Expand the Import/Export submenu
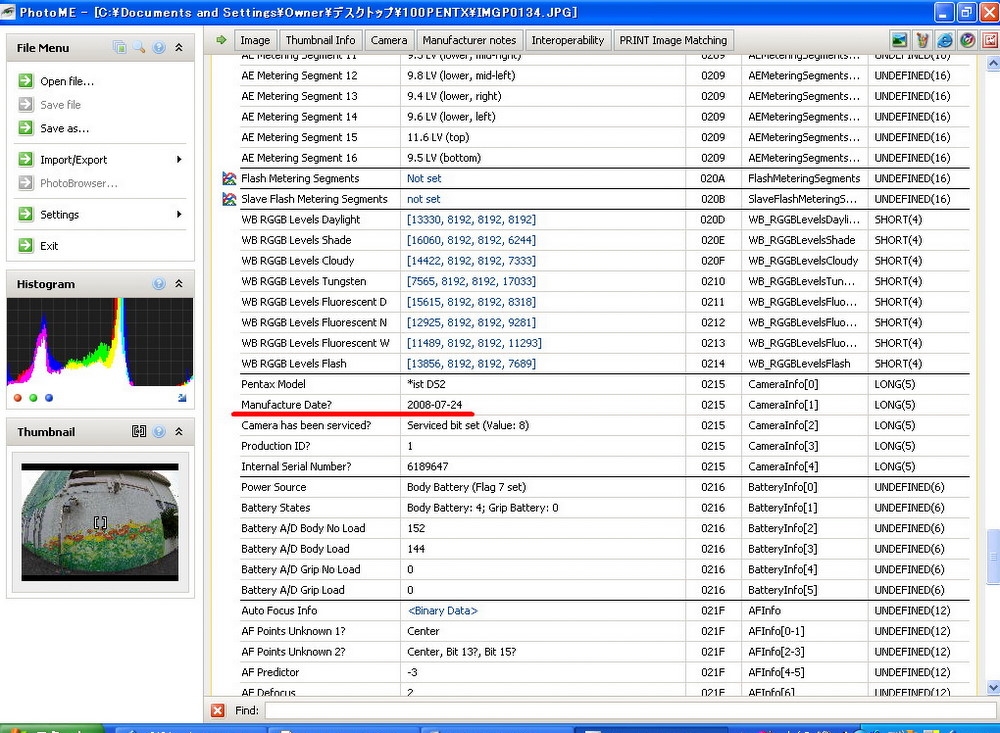1000x733 pixels. coord(179,160)
